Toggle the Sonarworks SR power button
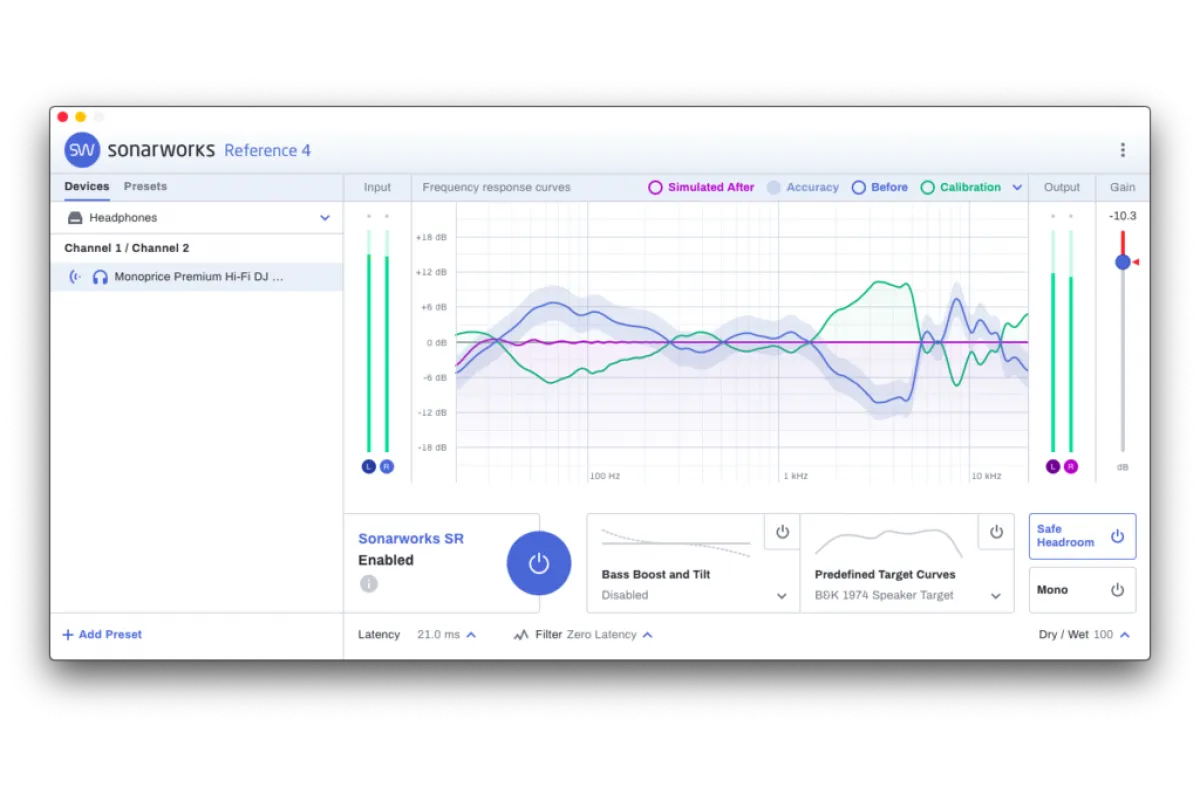1200x800 pixels. click(539, 563)
